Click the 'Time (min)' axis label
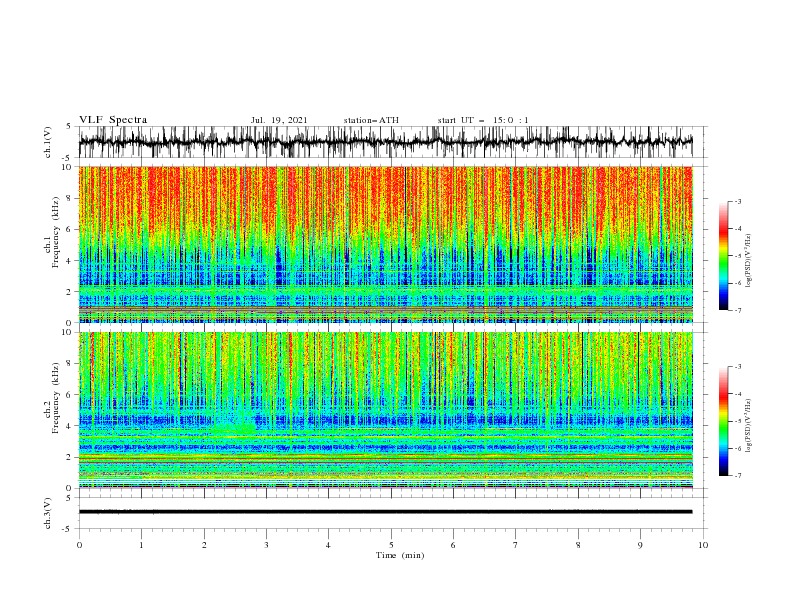This screenshot has width=792, height=612. 400,555
